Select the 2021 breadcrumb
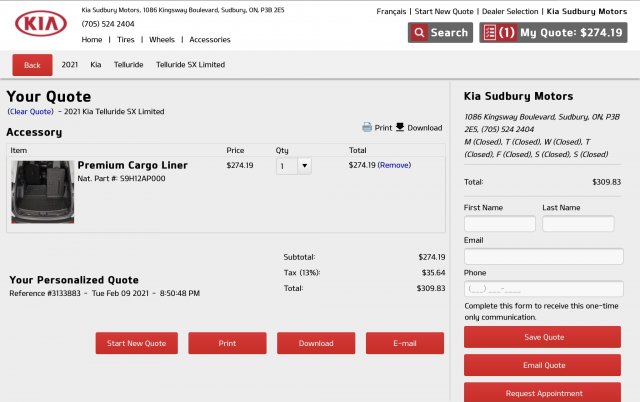This screenshot has width=640, height=402. 70,64
